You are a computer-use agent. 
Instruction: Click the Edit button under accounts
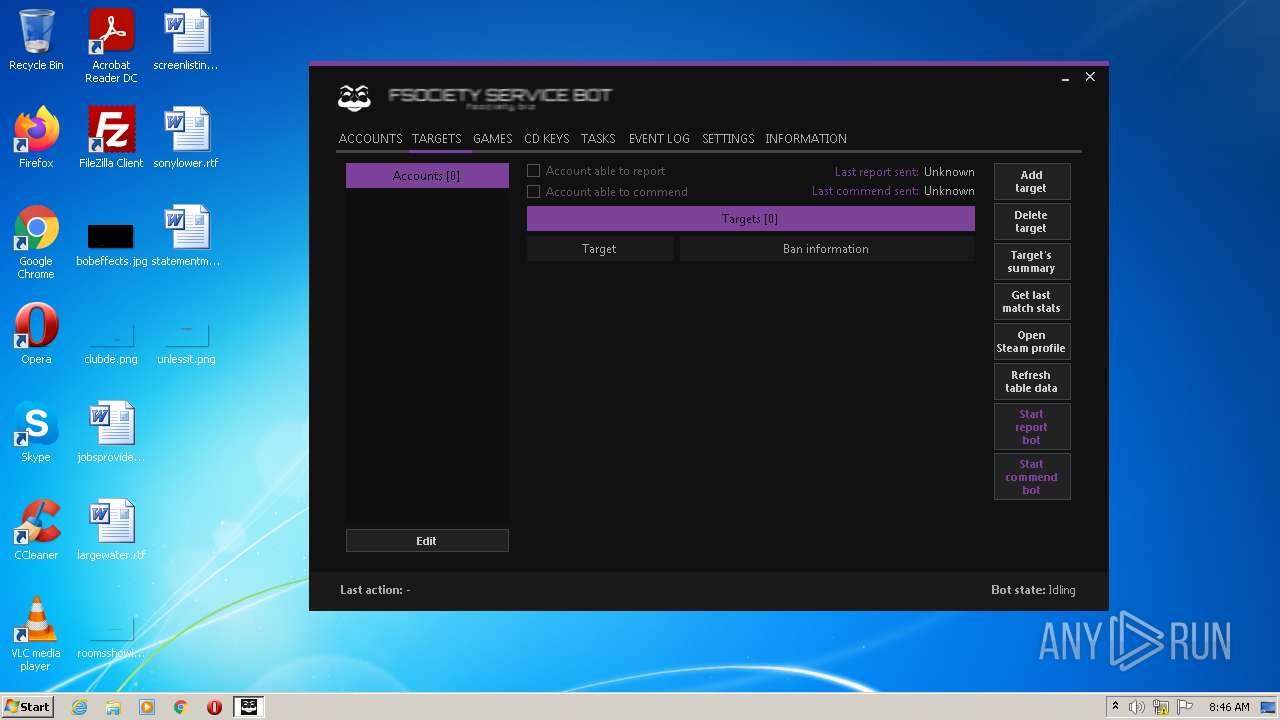tap(427, 541)
